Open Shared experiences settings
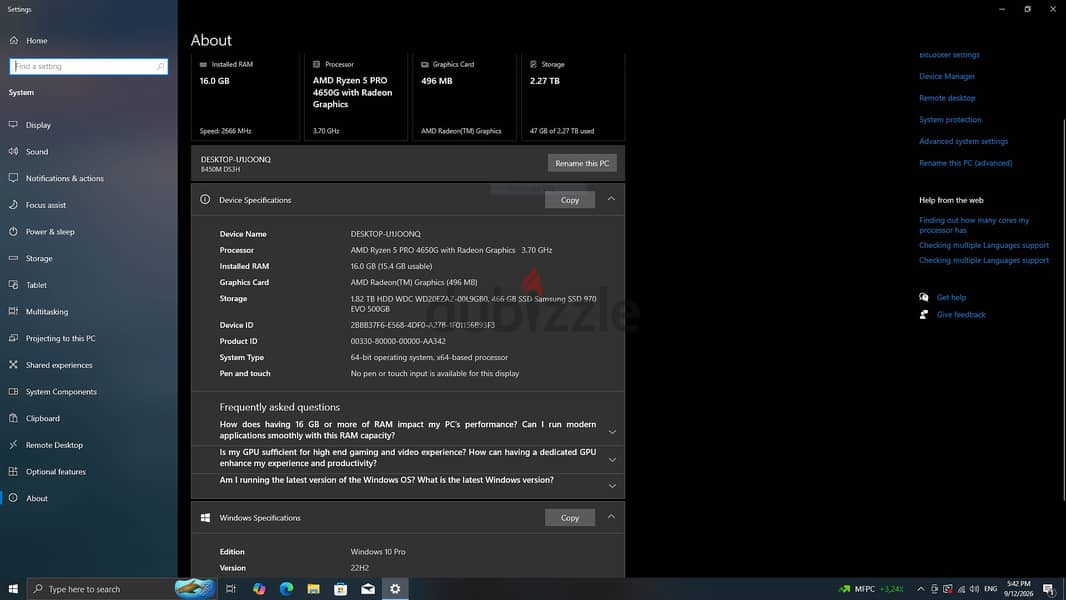 (58, 365)
